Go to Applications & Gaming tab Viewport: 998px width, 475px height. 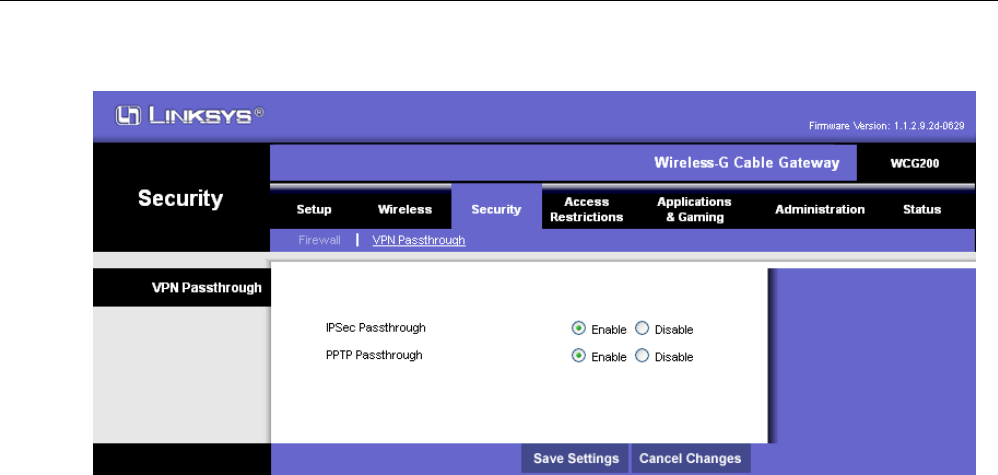click(x=694, y=209)
